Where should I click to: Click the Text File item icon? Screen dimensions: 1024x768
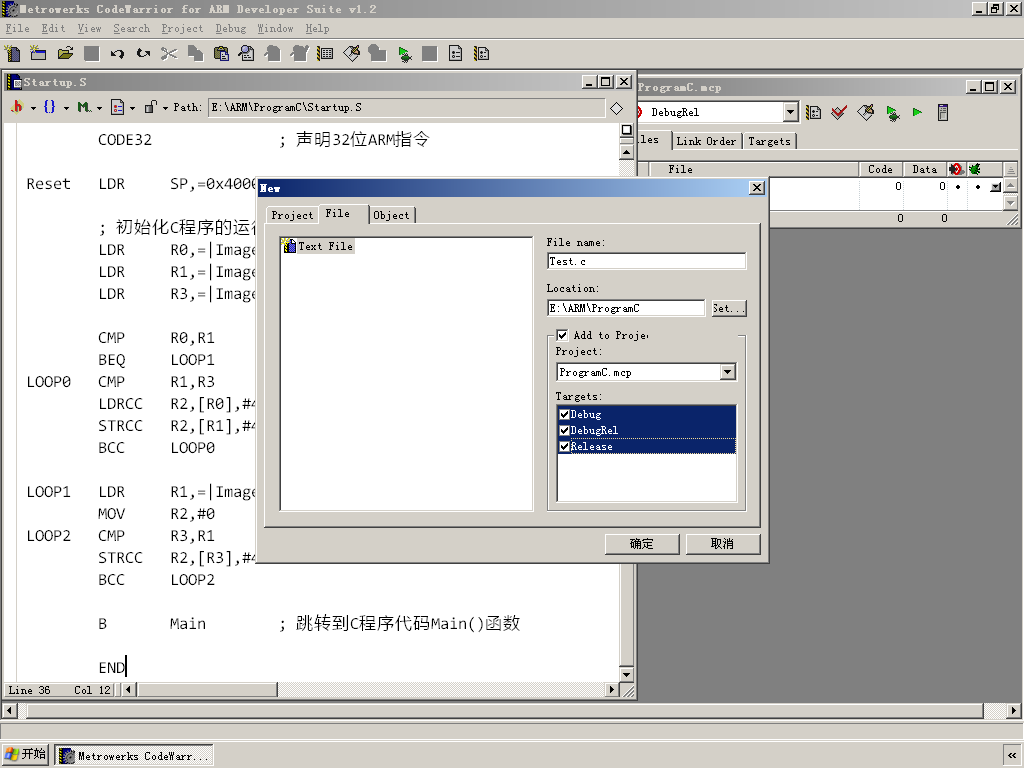(289, 246)
